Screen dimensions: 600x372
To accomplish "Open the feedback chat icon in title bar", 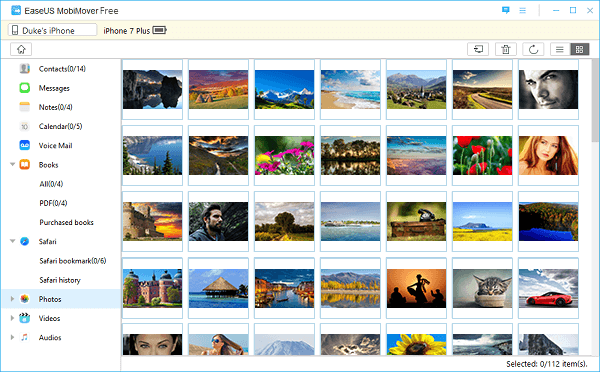I will 505,10.
